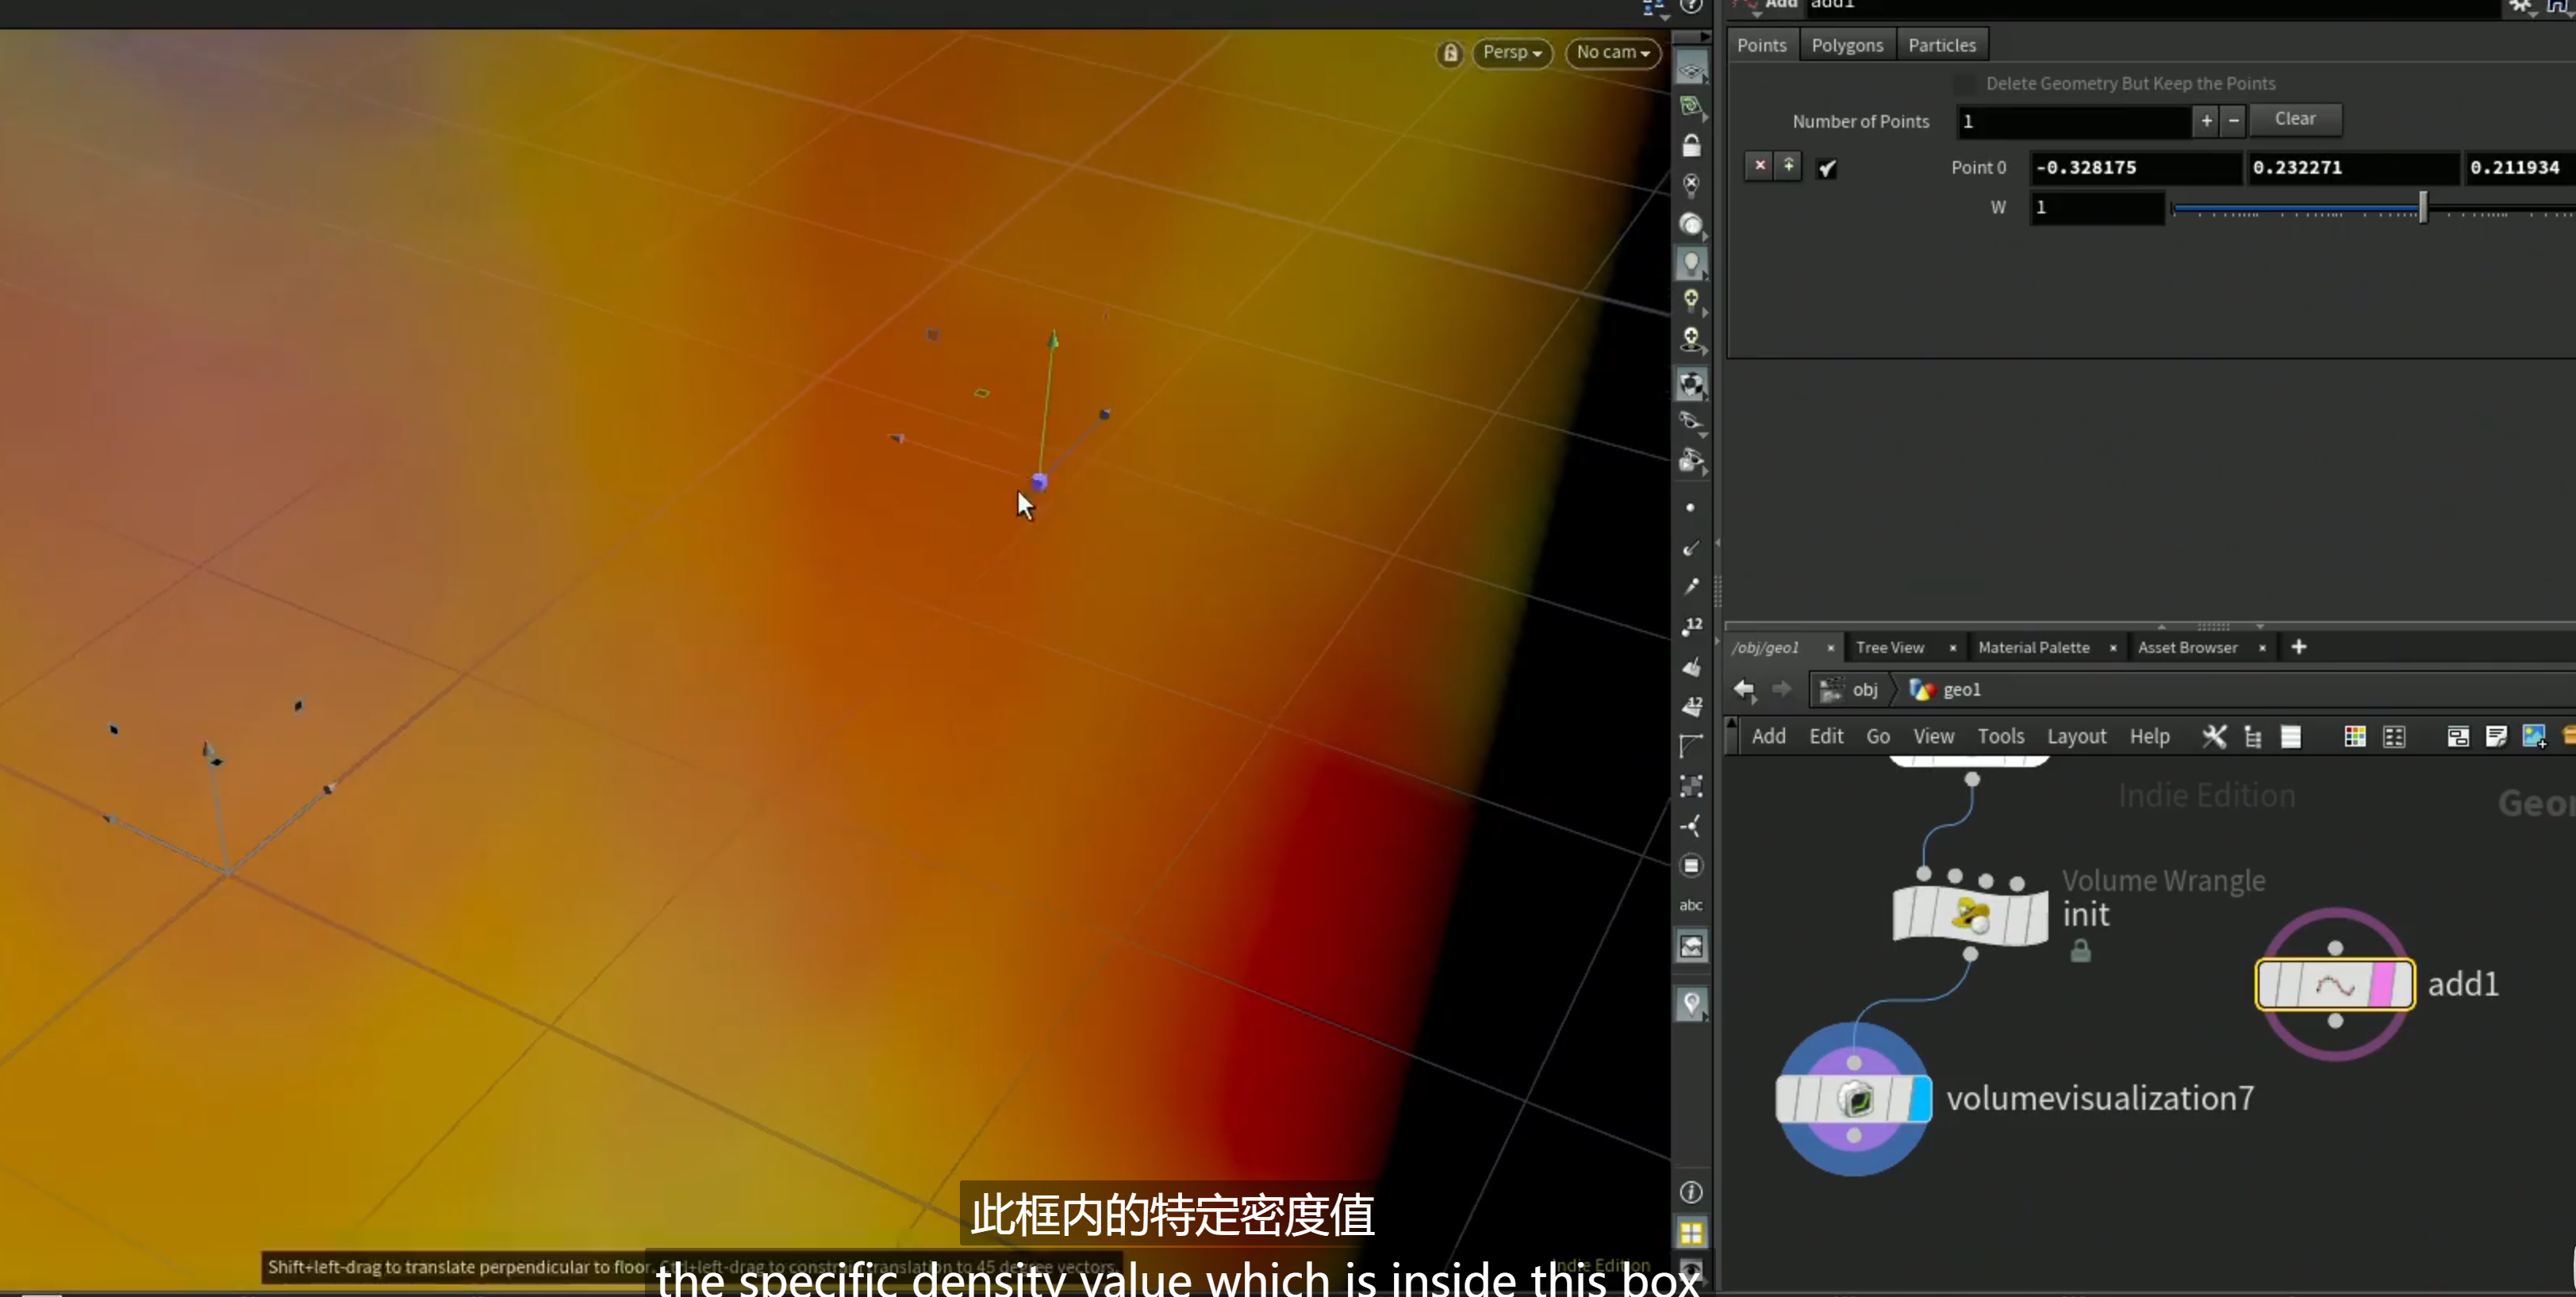Click the Point 0 X value field
The height and width of the screenshot is (1297, 2576).
[x=2136, y=168]
